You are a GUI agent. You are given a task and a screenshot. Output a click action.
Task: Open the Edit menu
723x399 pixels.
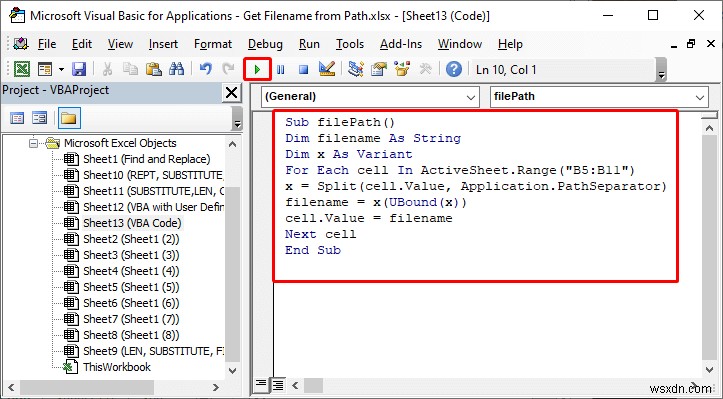82,44
